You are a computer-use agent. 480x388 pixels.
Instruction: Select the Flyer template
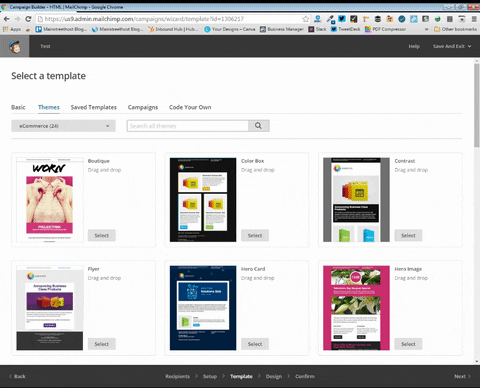pos(102,344)
